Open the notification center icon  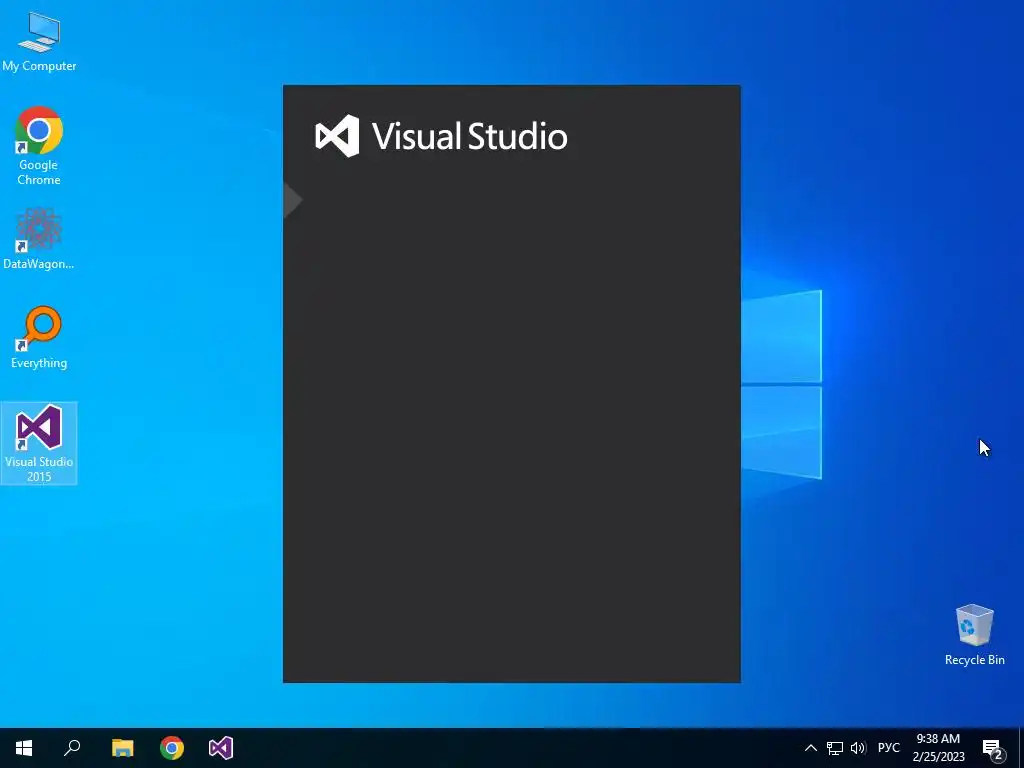993,748
